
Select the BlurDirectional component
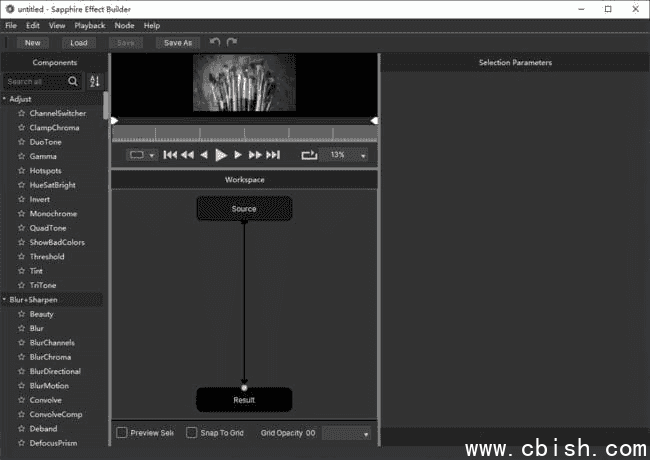55,371
